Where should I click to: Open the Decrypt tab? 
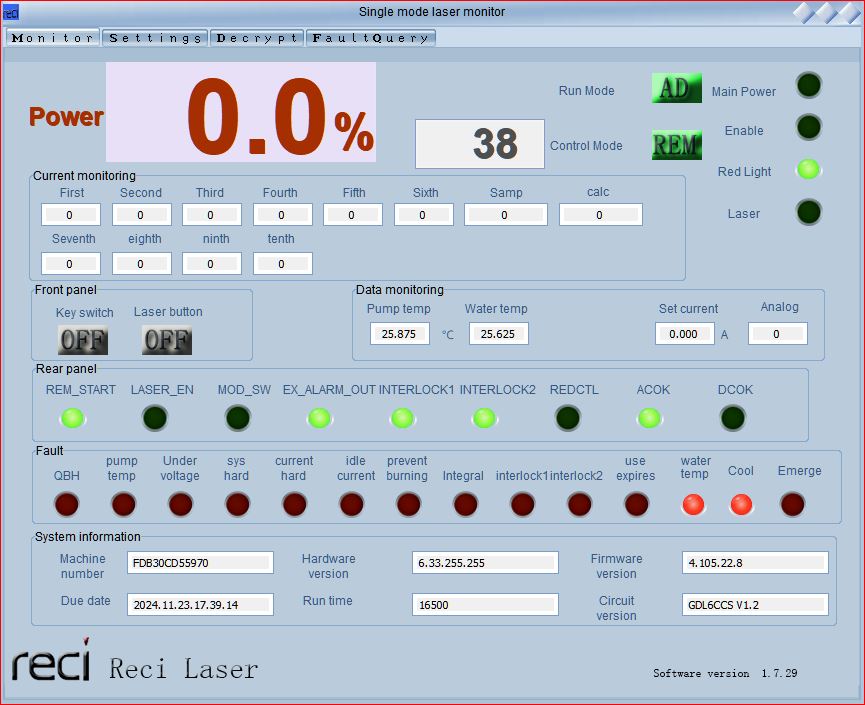[x=256, y=38]
